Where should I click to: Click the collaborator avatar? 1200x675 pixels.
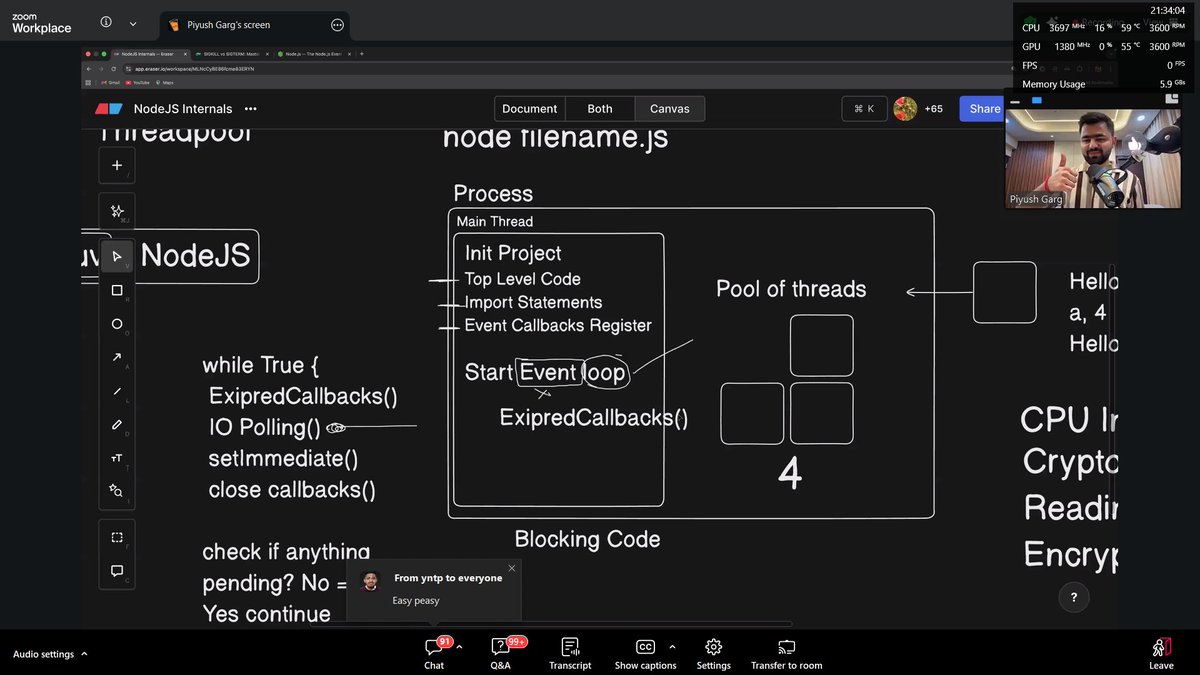tap(905, 109)
